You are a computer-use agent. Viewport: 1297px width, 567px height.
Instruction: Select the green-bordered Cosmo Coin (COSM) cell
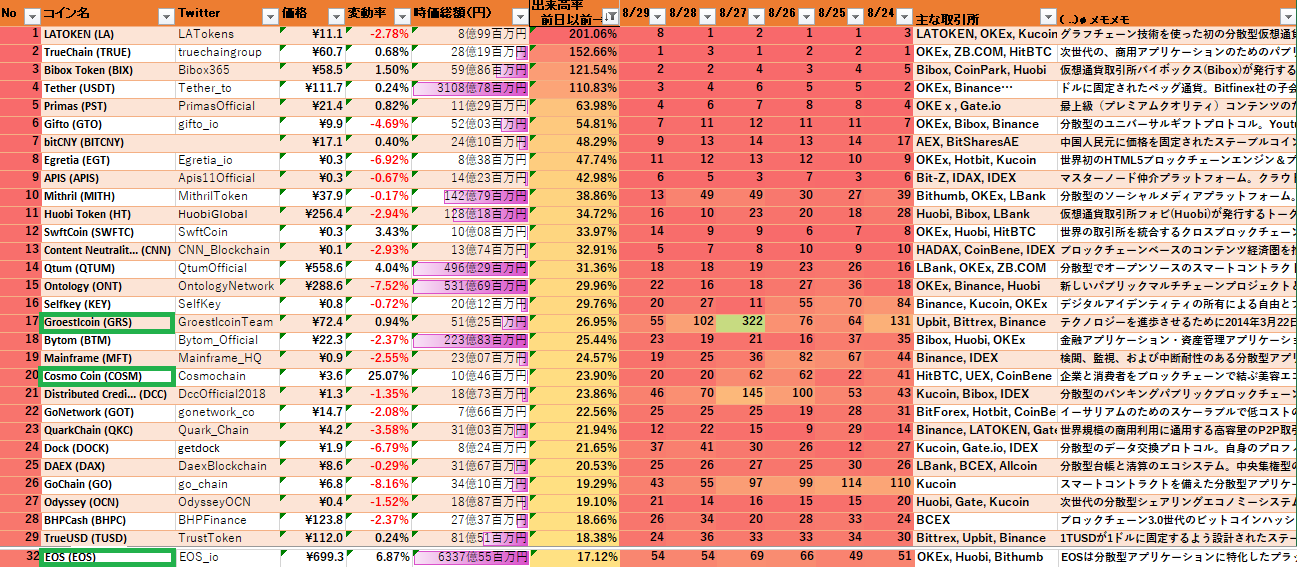108,376
